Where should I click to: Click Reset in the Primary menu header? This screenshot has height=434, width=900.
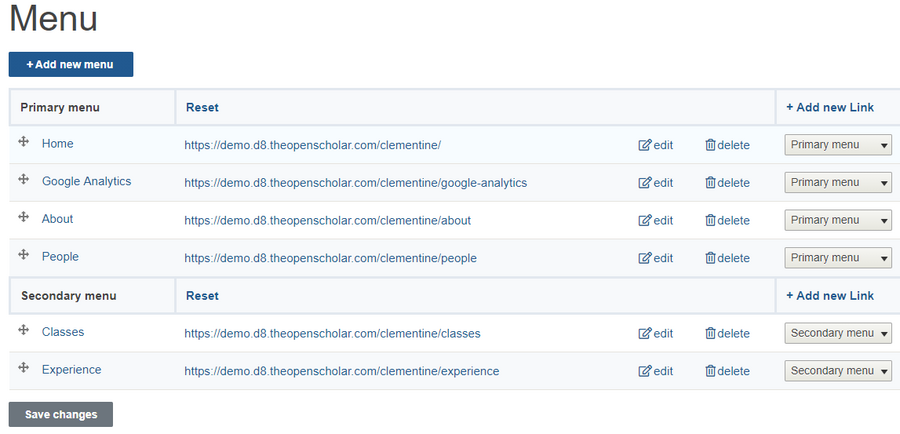[x=202, y=107]
